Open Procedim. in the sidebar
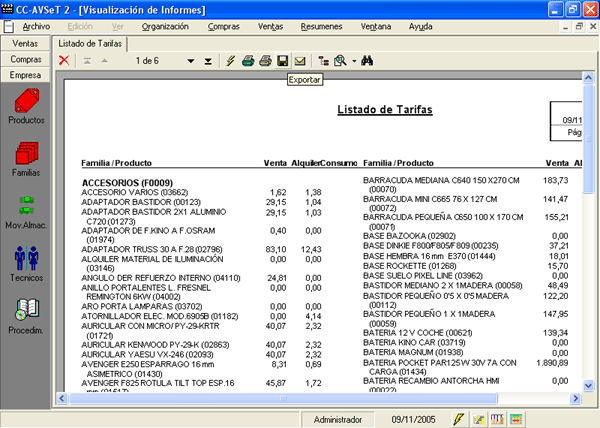 pos(26,317)
